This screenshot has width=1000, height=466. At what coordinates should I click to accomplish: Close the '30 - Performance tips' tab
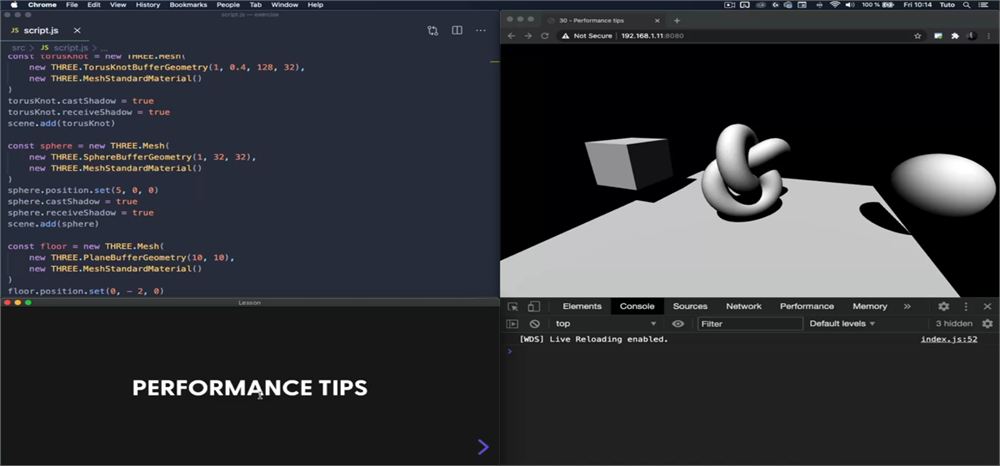(x=657, y=20)
